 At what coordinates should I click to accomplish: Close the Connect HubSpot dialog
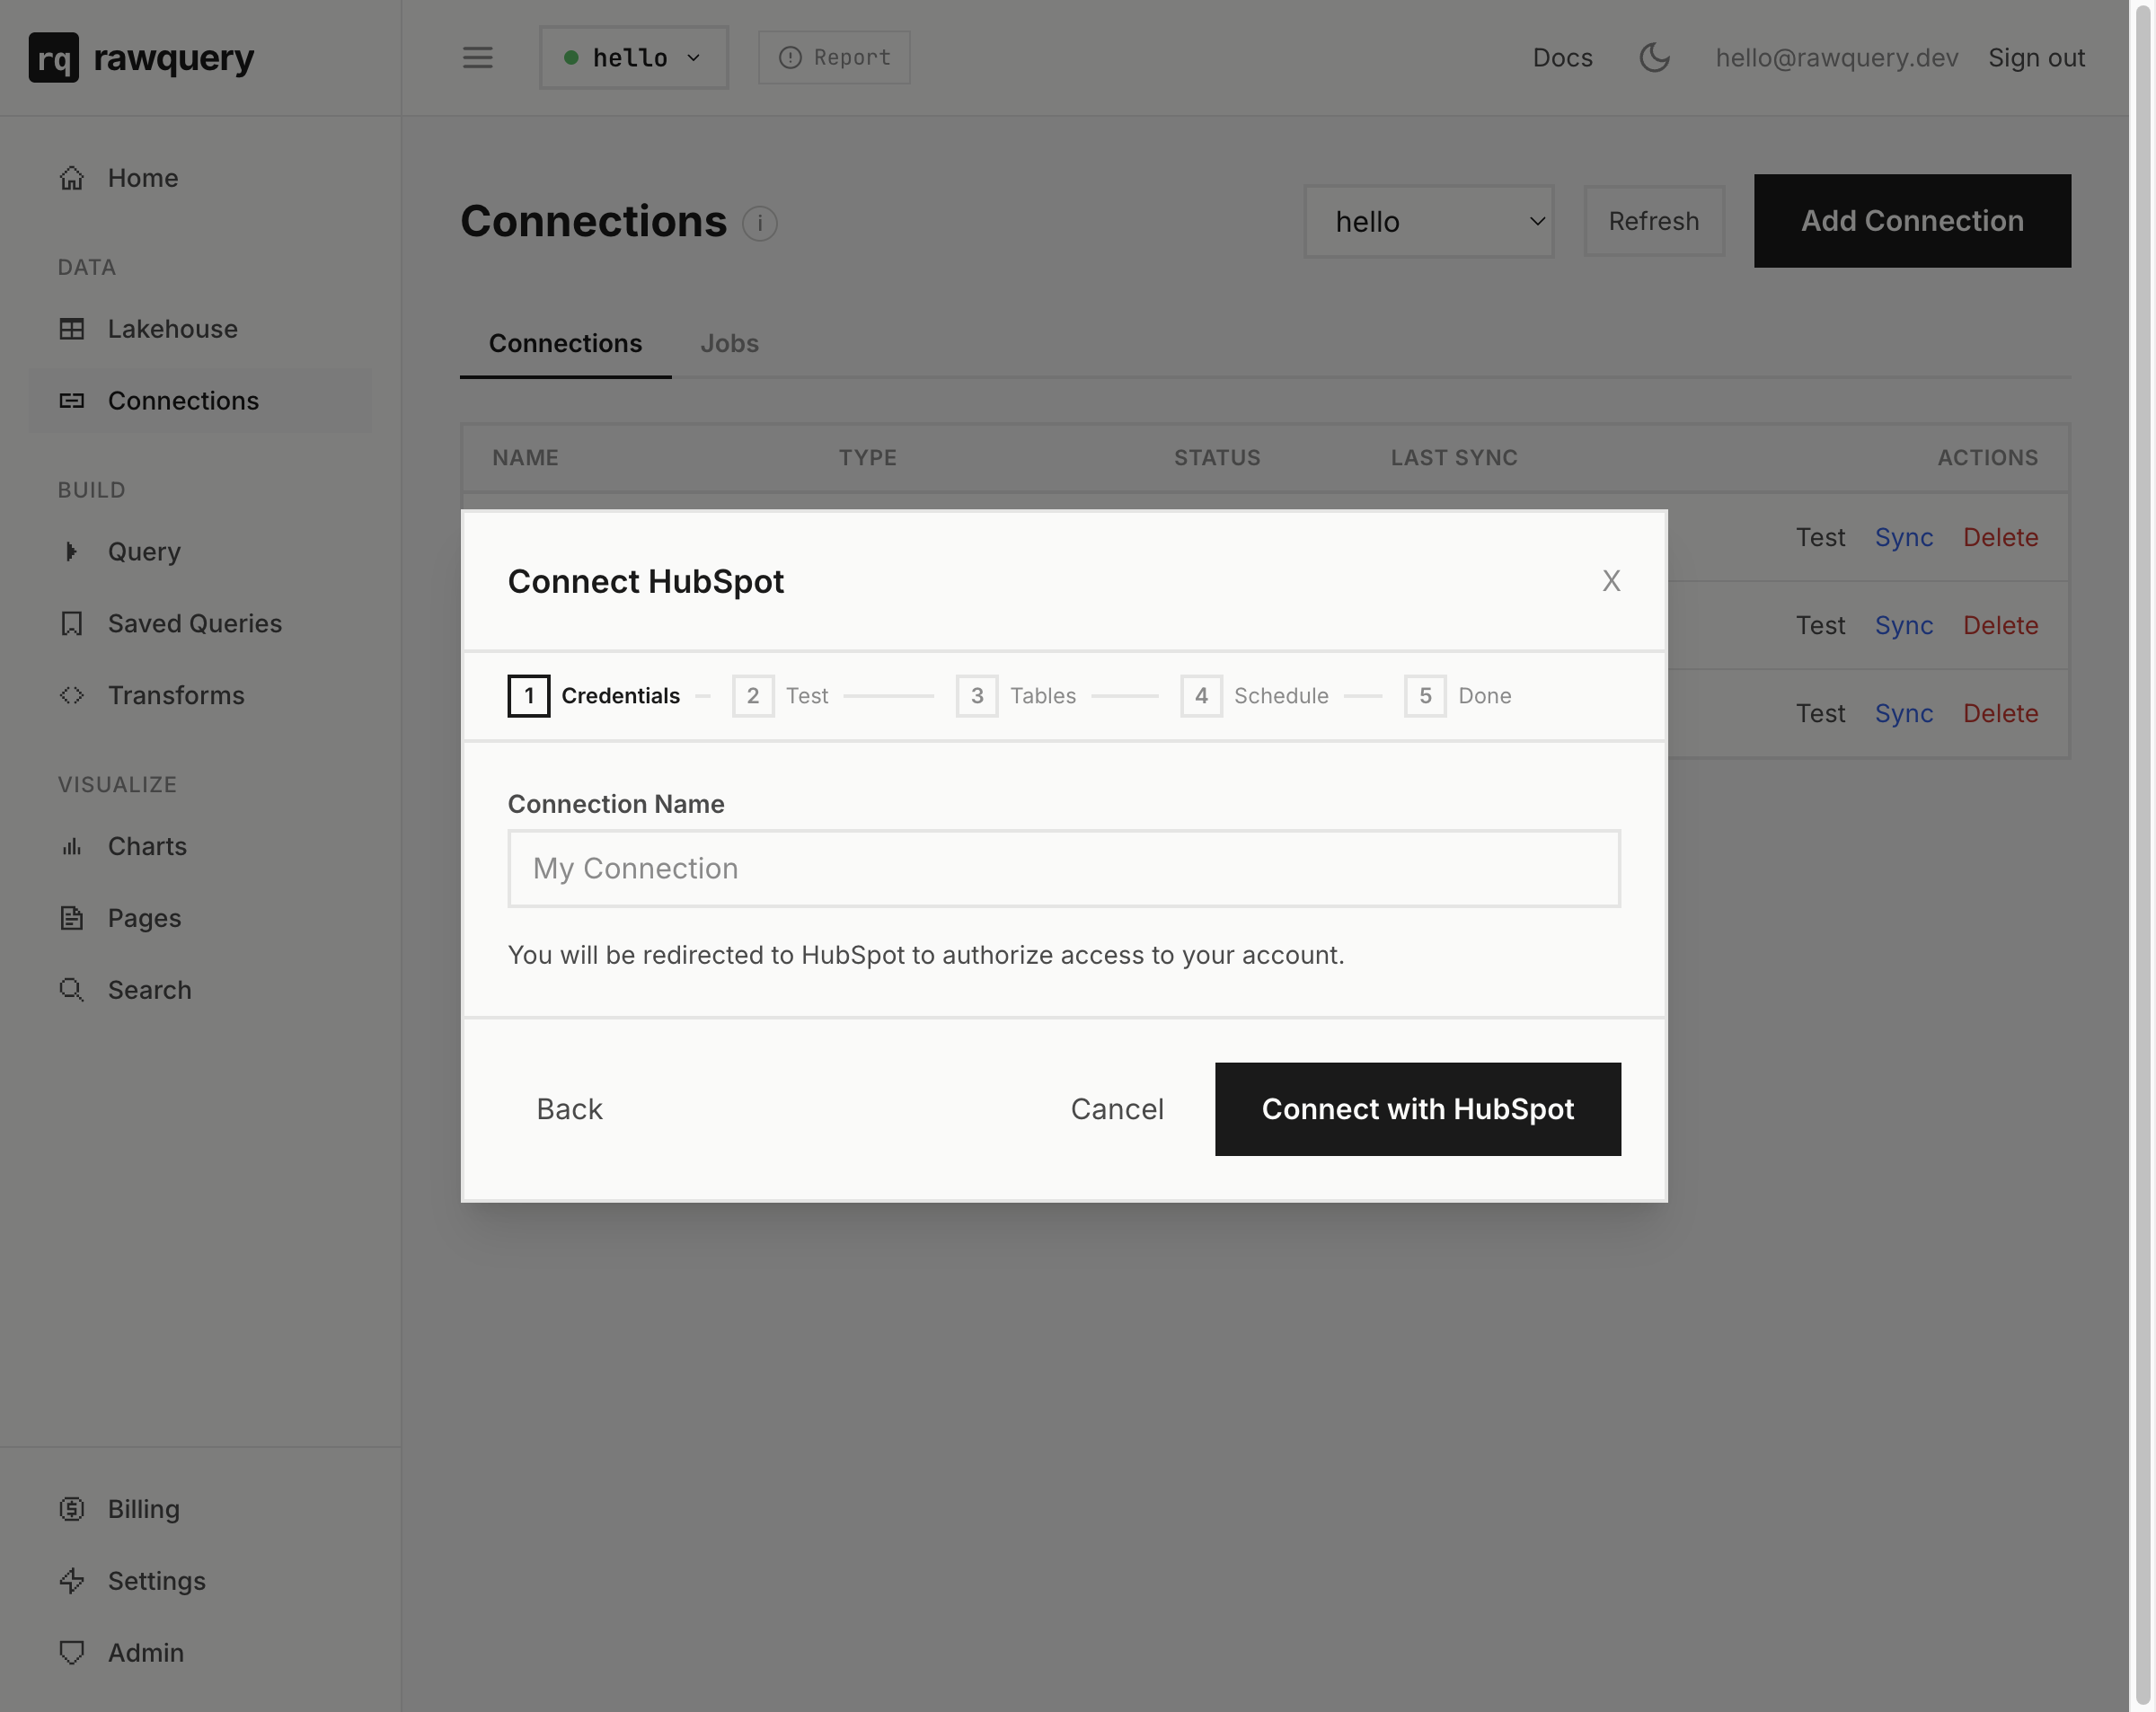click(1611, 580)
